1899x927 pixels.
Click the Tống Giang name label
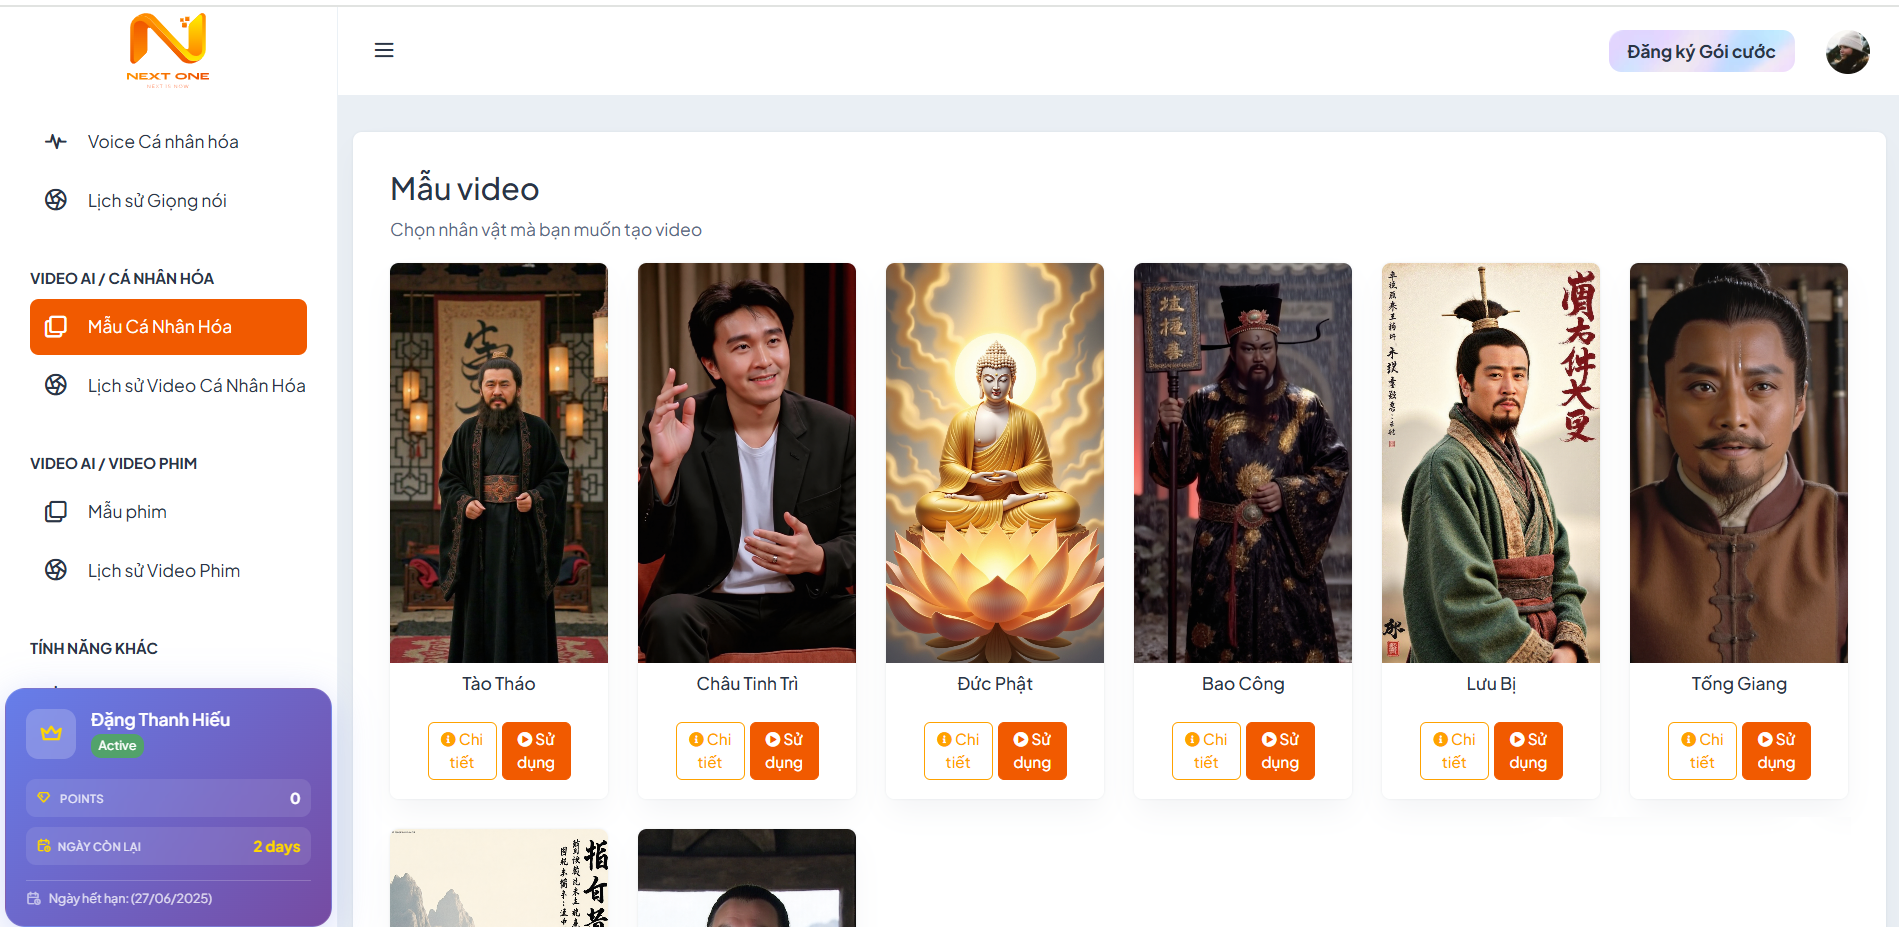tap(1739, 684)
